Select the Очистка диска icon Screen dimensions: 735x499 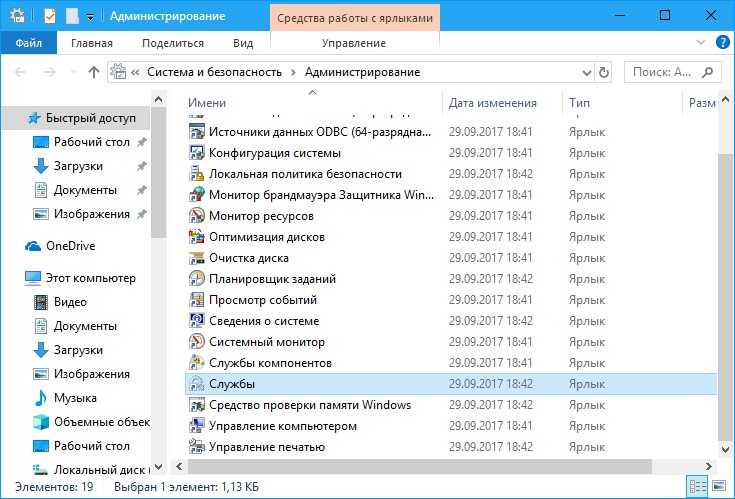196,258
